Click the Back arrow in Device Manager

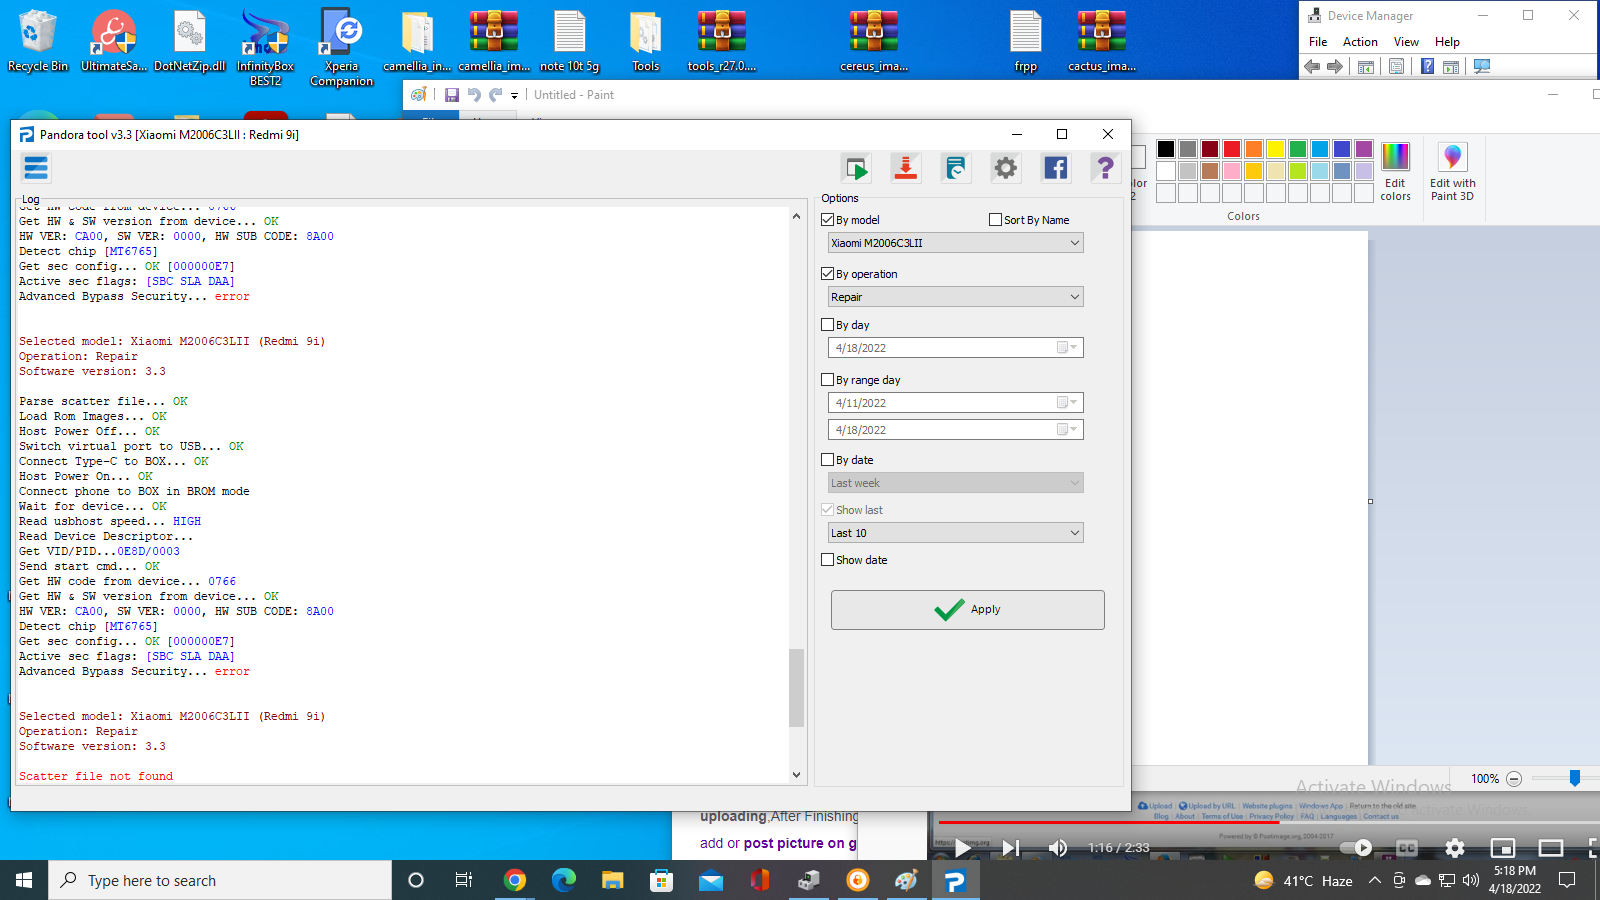[1312, 67]
